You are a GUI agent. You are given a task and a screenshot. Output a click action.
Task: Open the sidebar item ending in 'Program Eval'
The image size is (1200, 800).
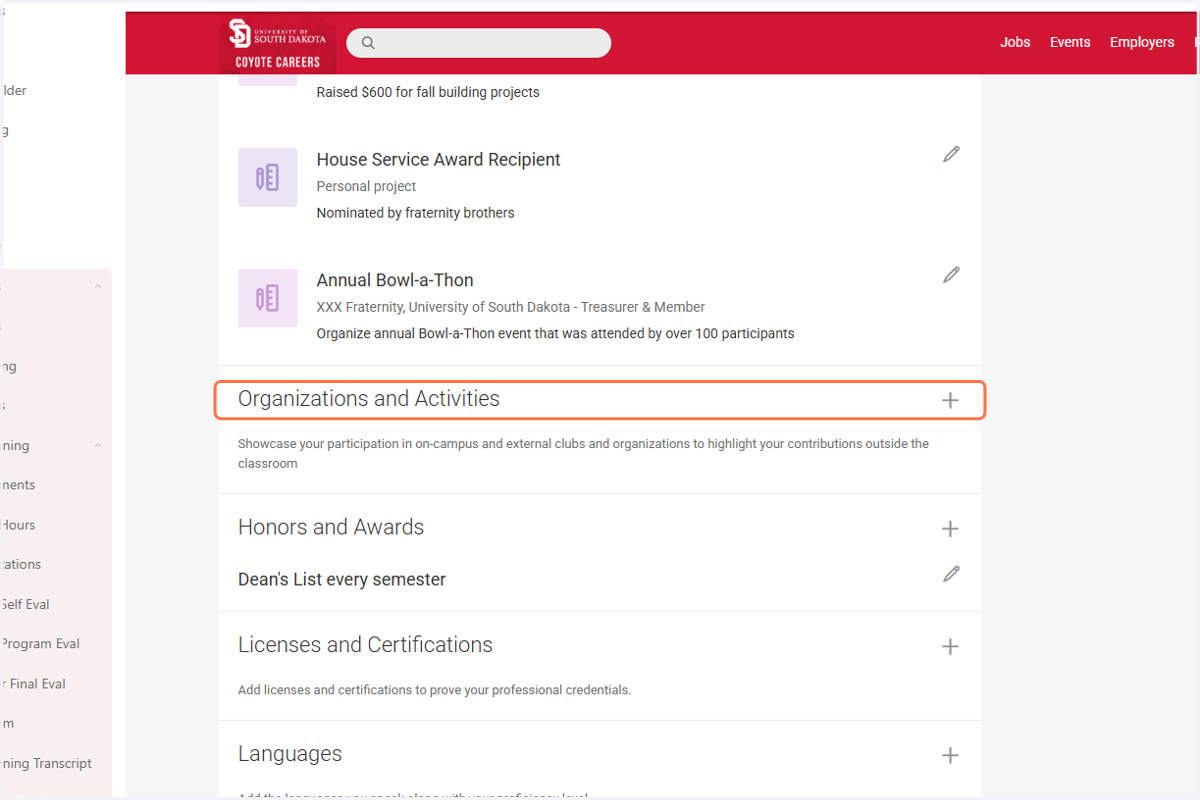(40, 644)
